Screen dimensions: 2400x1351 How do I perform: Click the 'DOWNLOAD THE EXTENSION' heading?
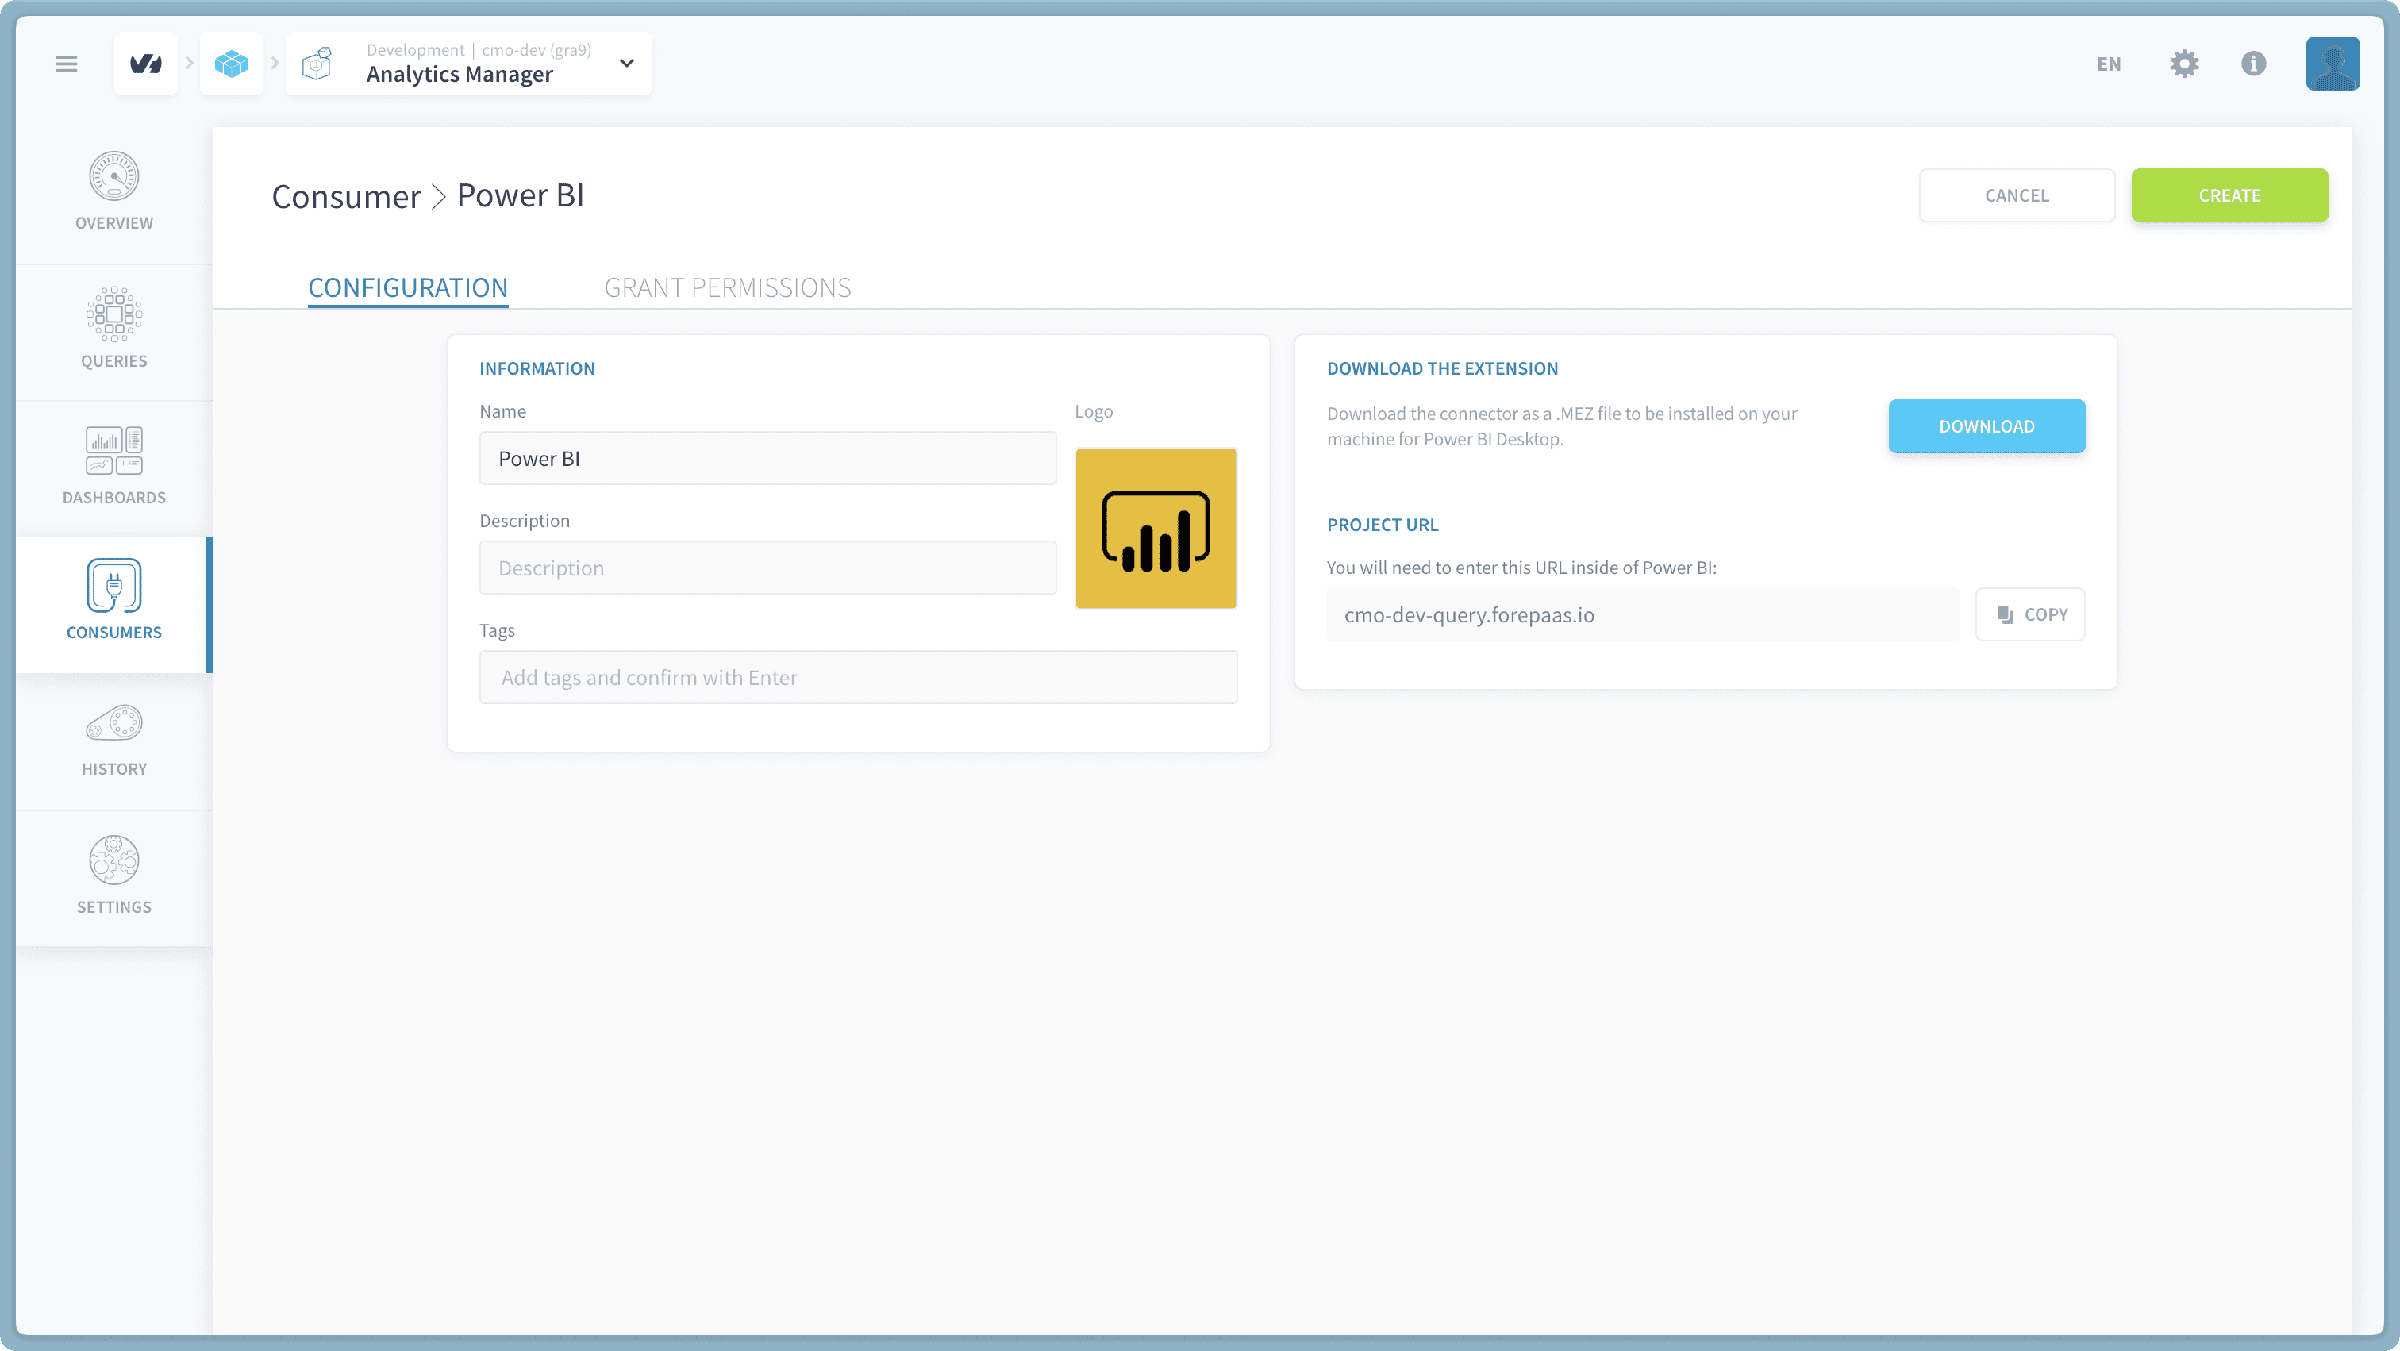pos(1442,369)
